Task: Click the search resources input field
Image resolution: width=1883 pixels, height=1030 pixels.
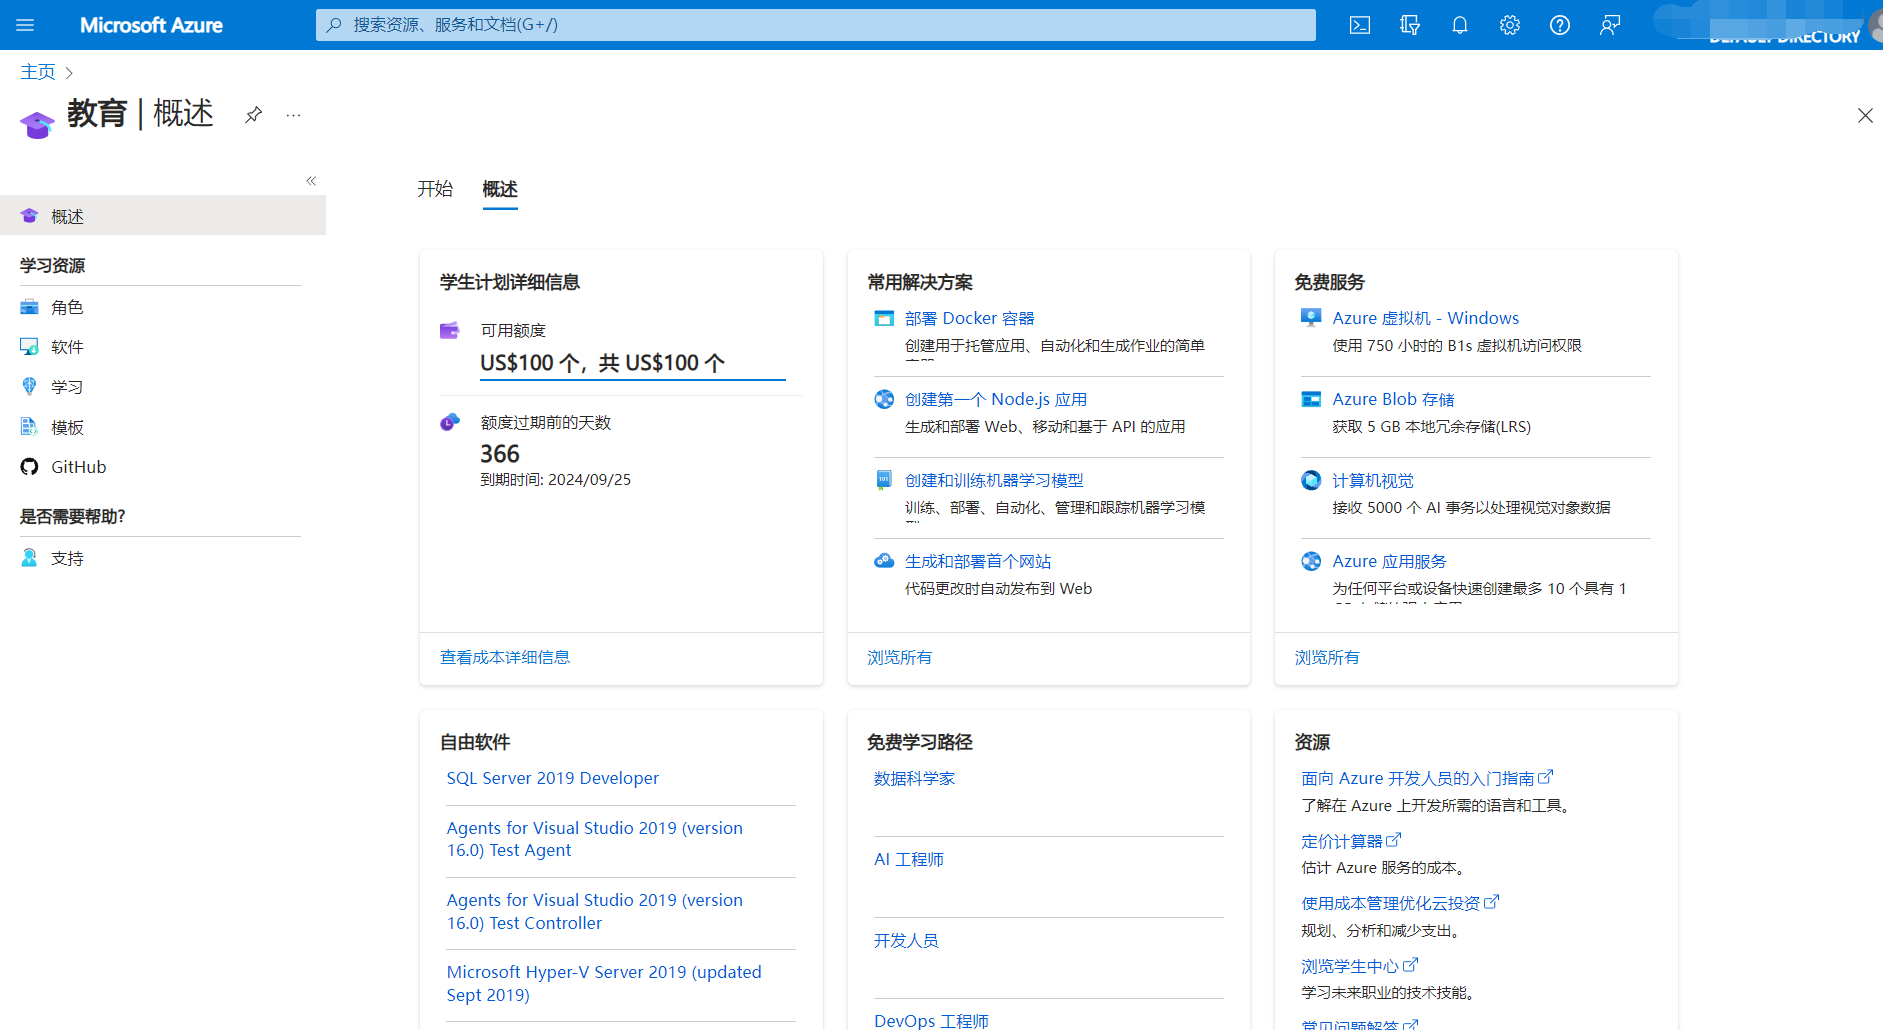Action: [815, 25]
